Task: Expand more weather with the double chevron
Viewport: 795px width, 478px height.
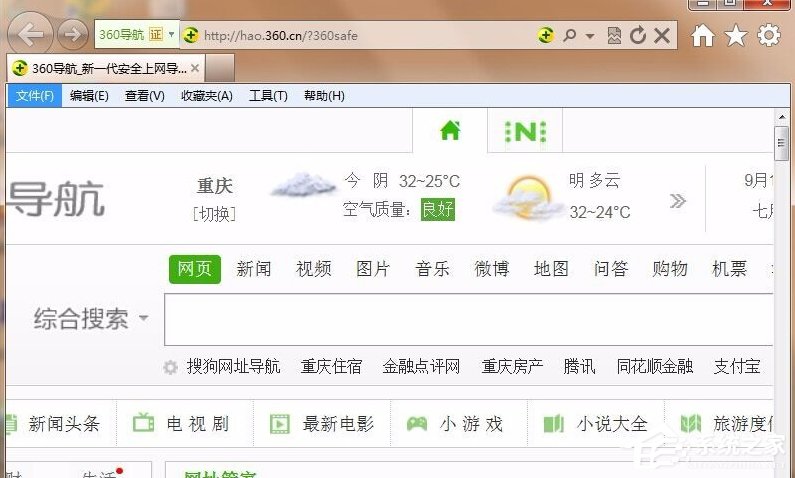Action: 678,201
